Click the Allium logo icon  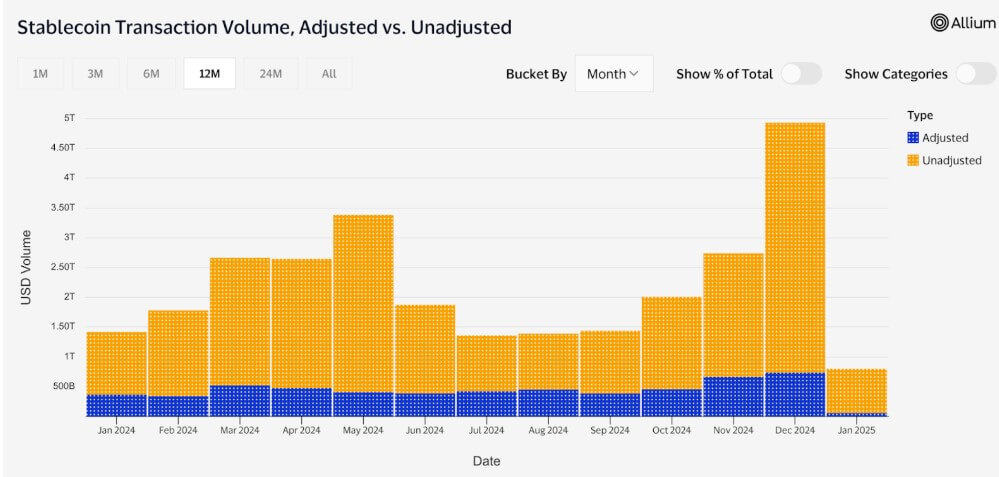point(939,23)
